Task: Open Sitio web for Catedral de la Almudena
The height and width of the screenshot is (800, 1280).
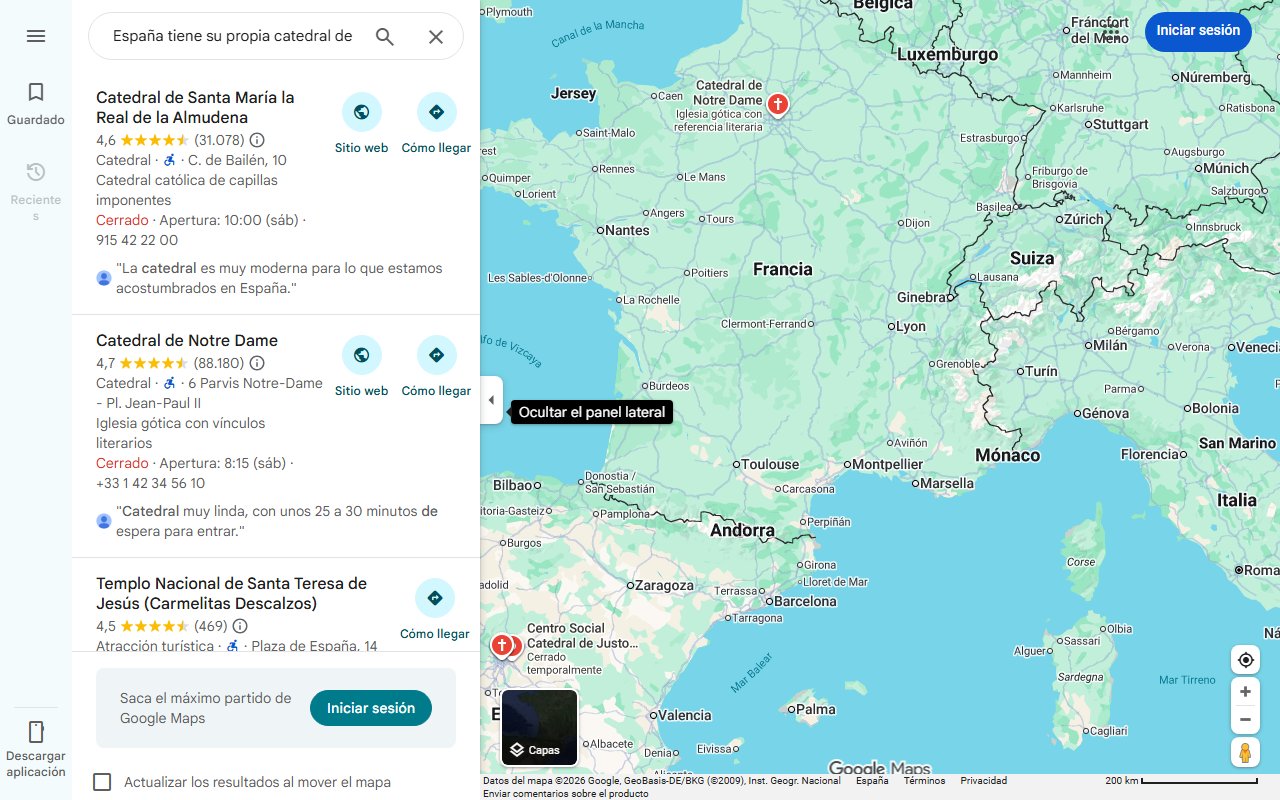Action: click(x=361, y=111)
